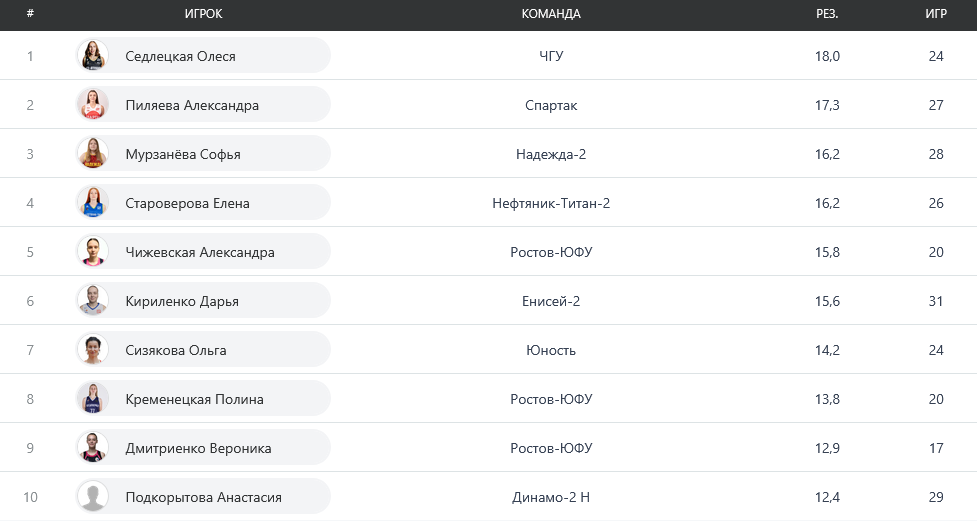Open the ЧГУ team link
This screenshot has width=977, height=532.
551,56
